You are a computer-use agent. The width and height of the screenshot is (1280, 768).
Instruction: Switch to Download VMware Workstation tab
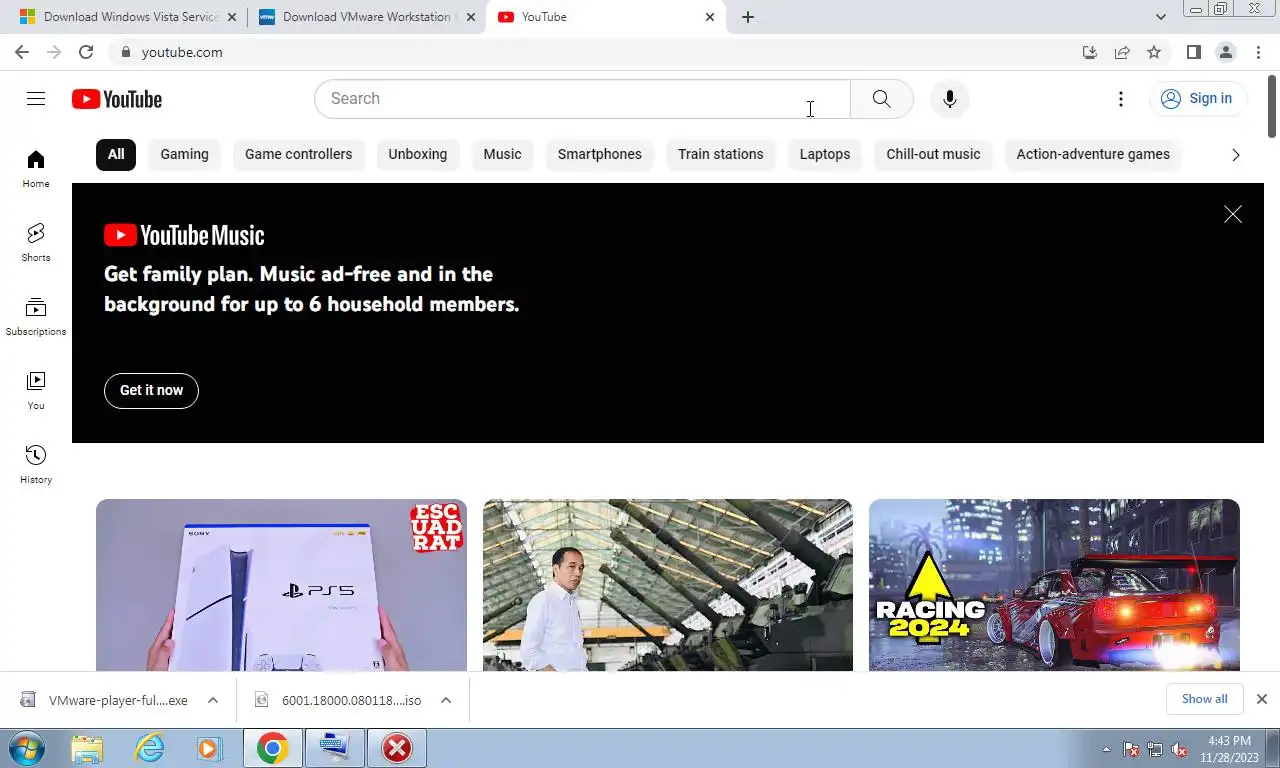tap(365, 17)
